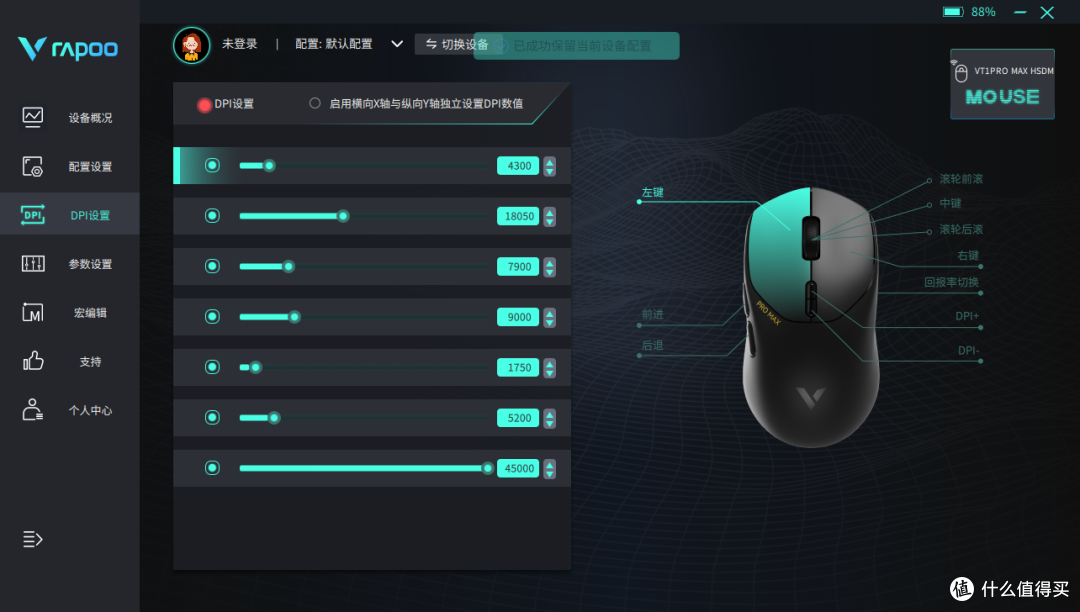The width and height of the screenshot is (1080, 612).
Task: Select the DPI+ button label
Action: [x=967, y=316]
